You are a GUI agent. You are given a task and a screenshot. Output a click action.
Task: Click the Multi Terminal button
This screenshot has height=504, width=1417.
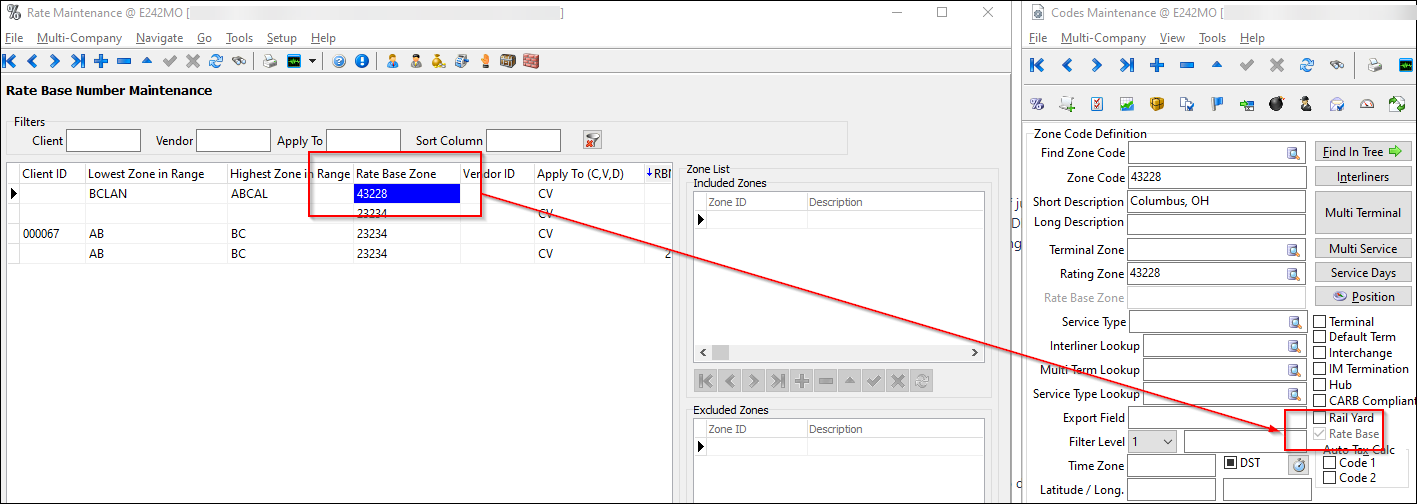coord(1361,213)
